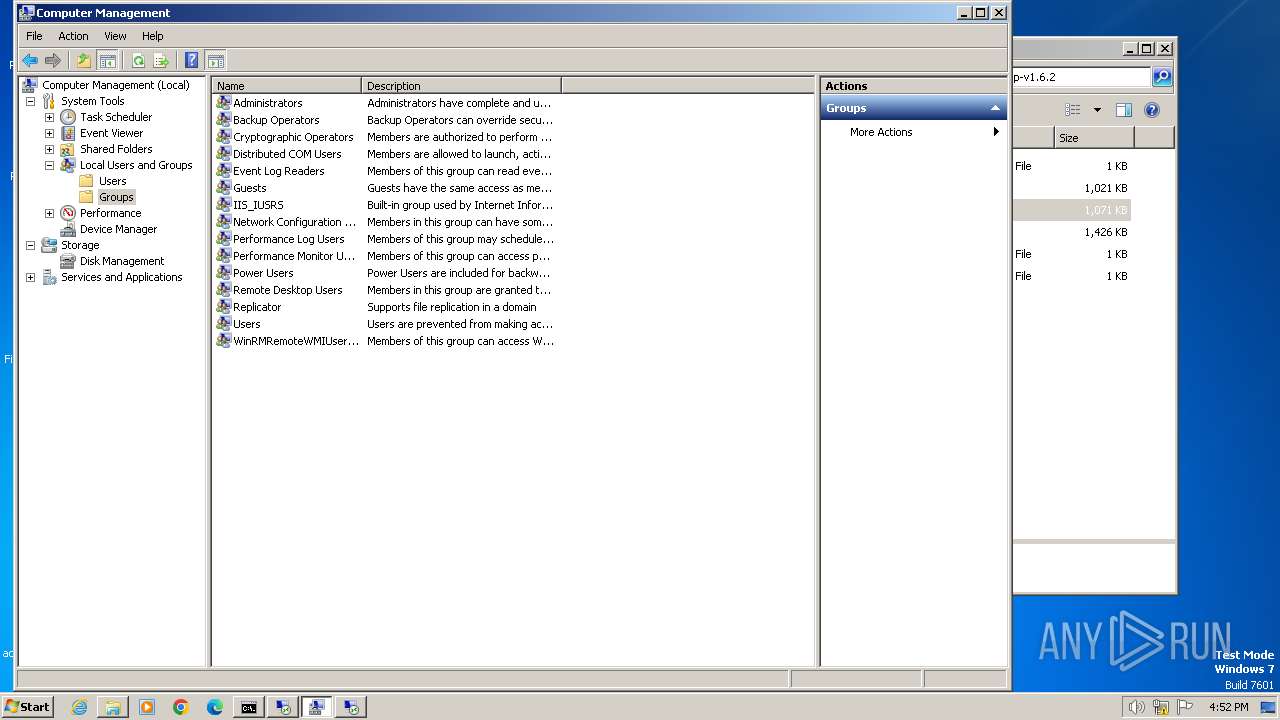Click the Guests group icon
The image size is (1280, 720).
(223, 188)
